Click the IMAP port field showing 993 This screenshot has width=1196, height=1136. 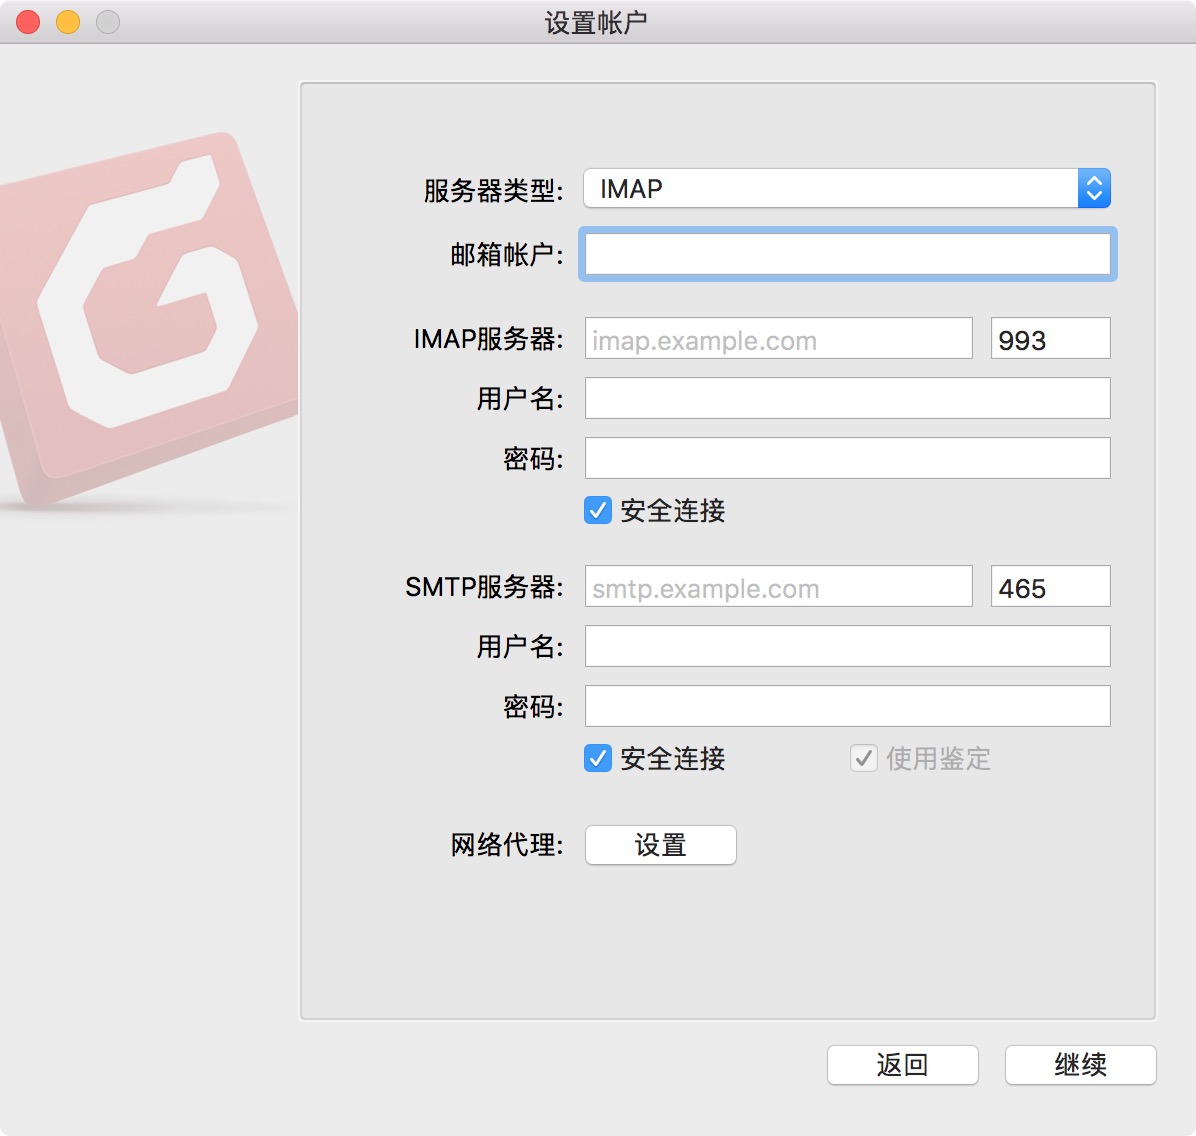click(1050, 340)
